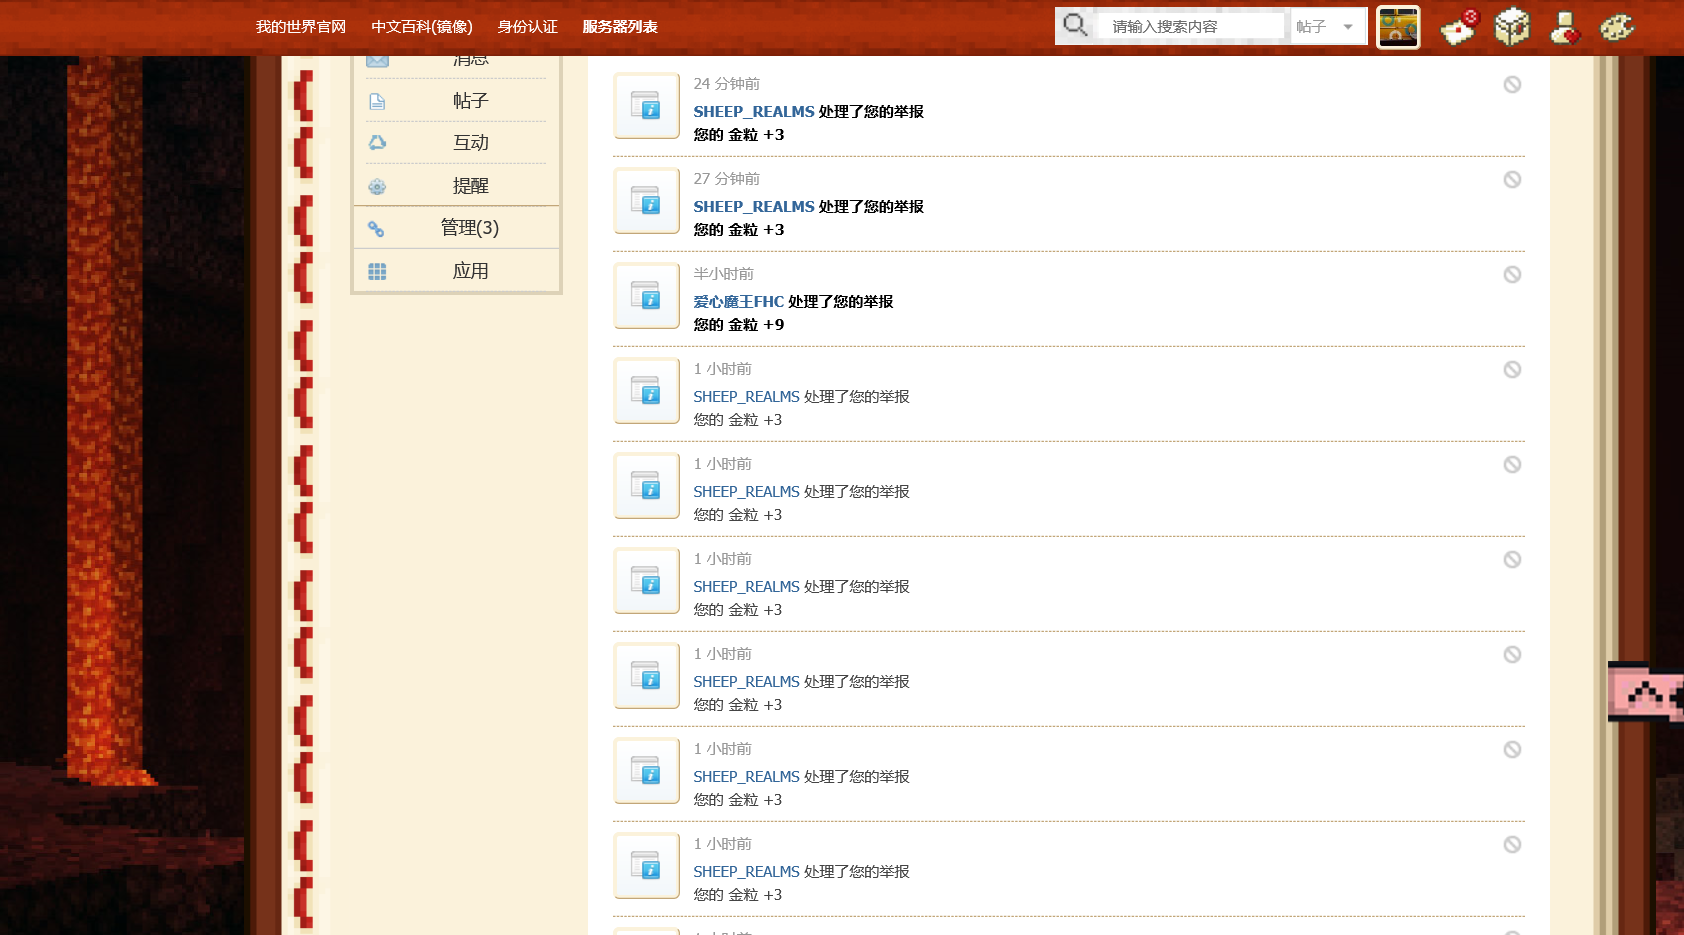
Task: Open the paint palette icon in header
Action: pyautogui.click(x=1617, y=27)
